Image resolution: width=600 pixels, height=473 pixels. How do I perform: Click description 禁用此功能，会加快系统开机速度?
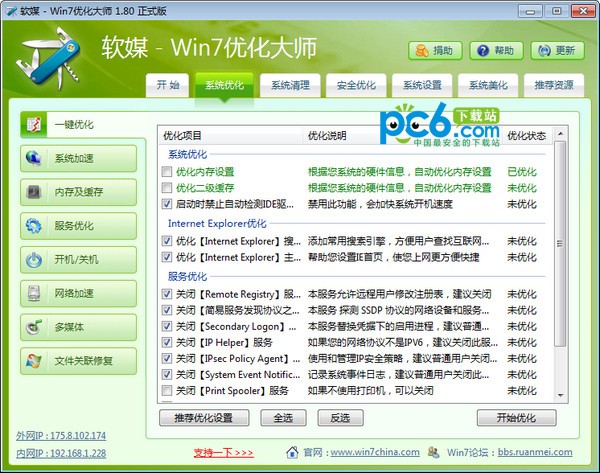380,204
